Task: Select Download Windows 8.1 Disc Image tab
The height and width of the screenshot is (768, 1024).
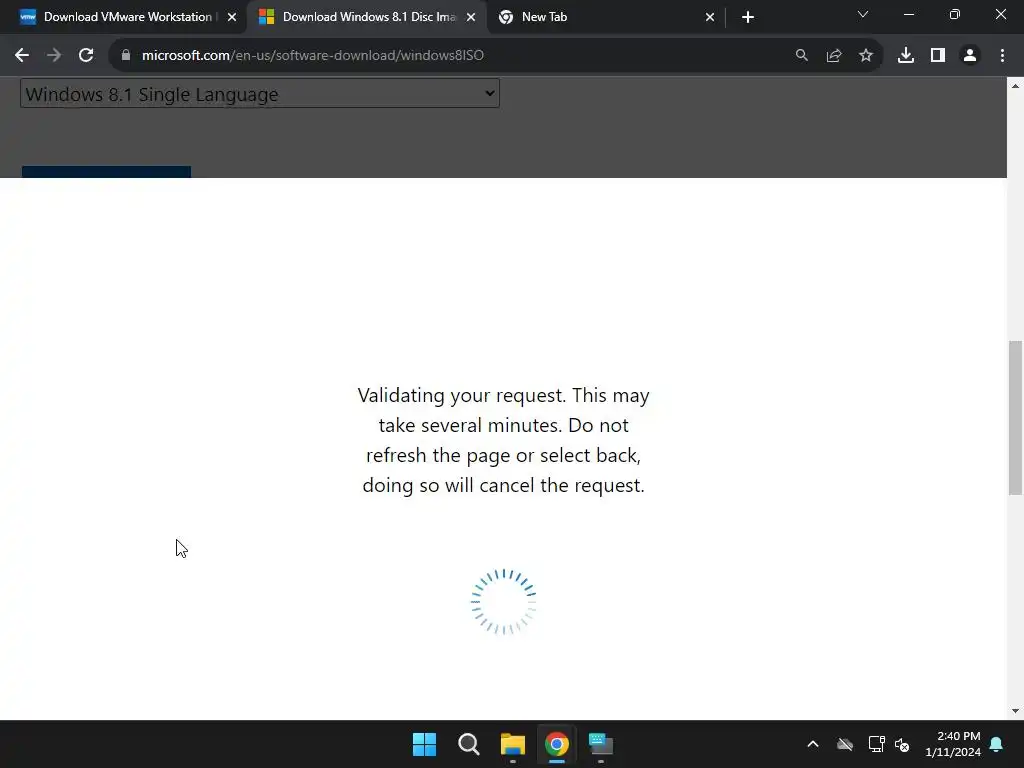Action: tap(368, 17)
